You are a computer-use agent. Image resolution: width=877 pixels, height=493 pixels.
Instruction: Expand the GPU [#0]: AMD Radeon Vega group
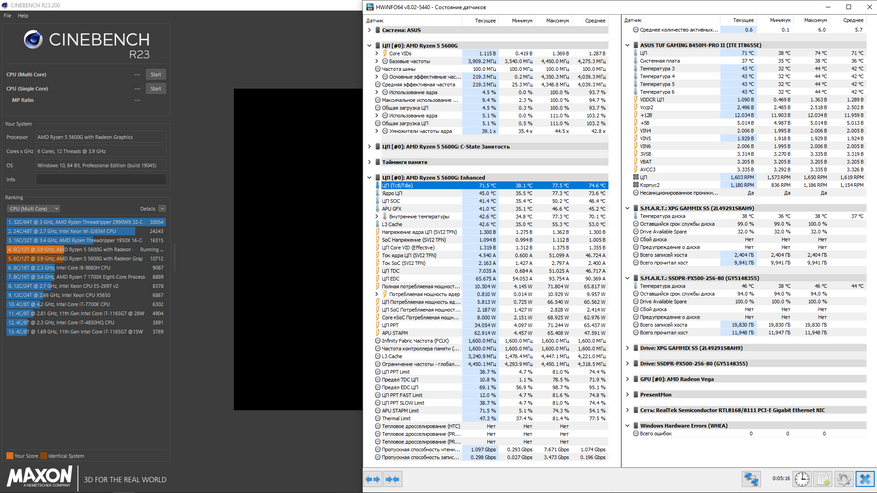[628, 379]
